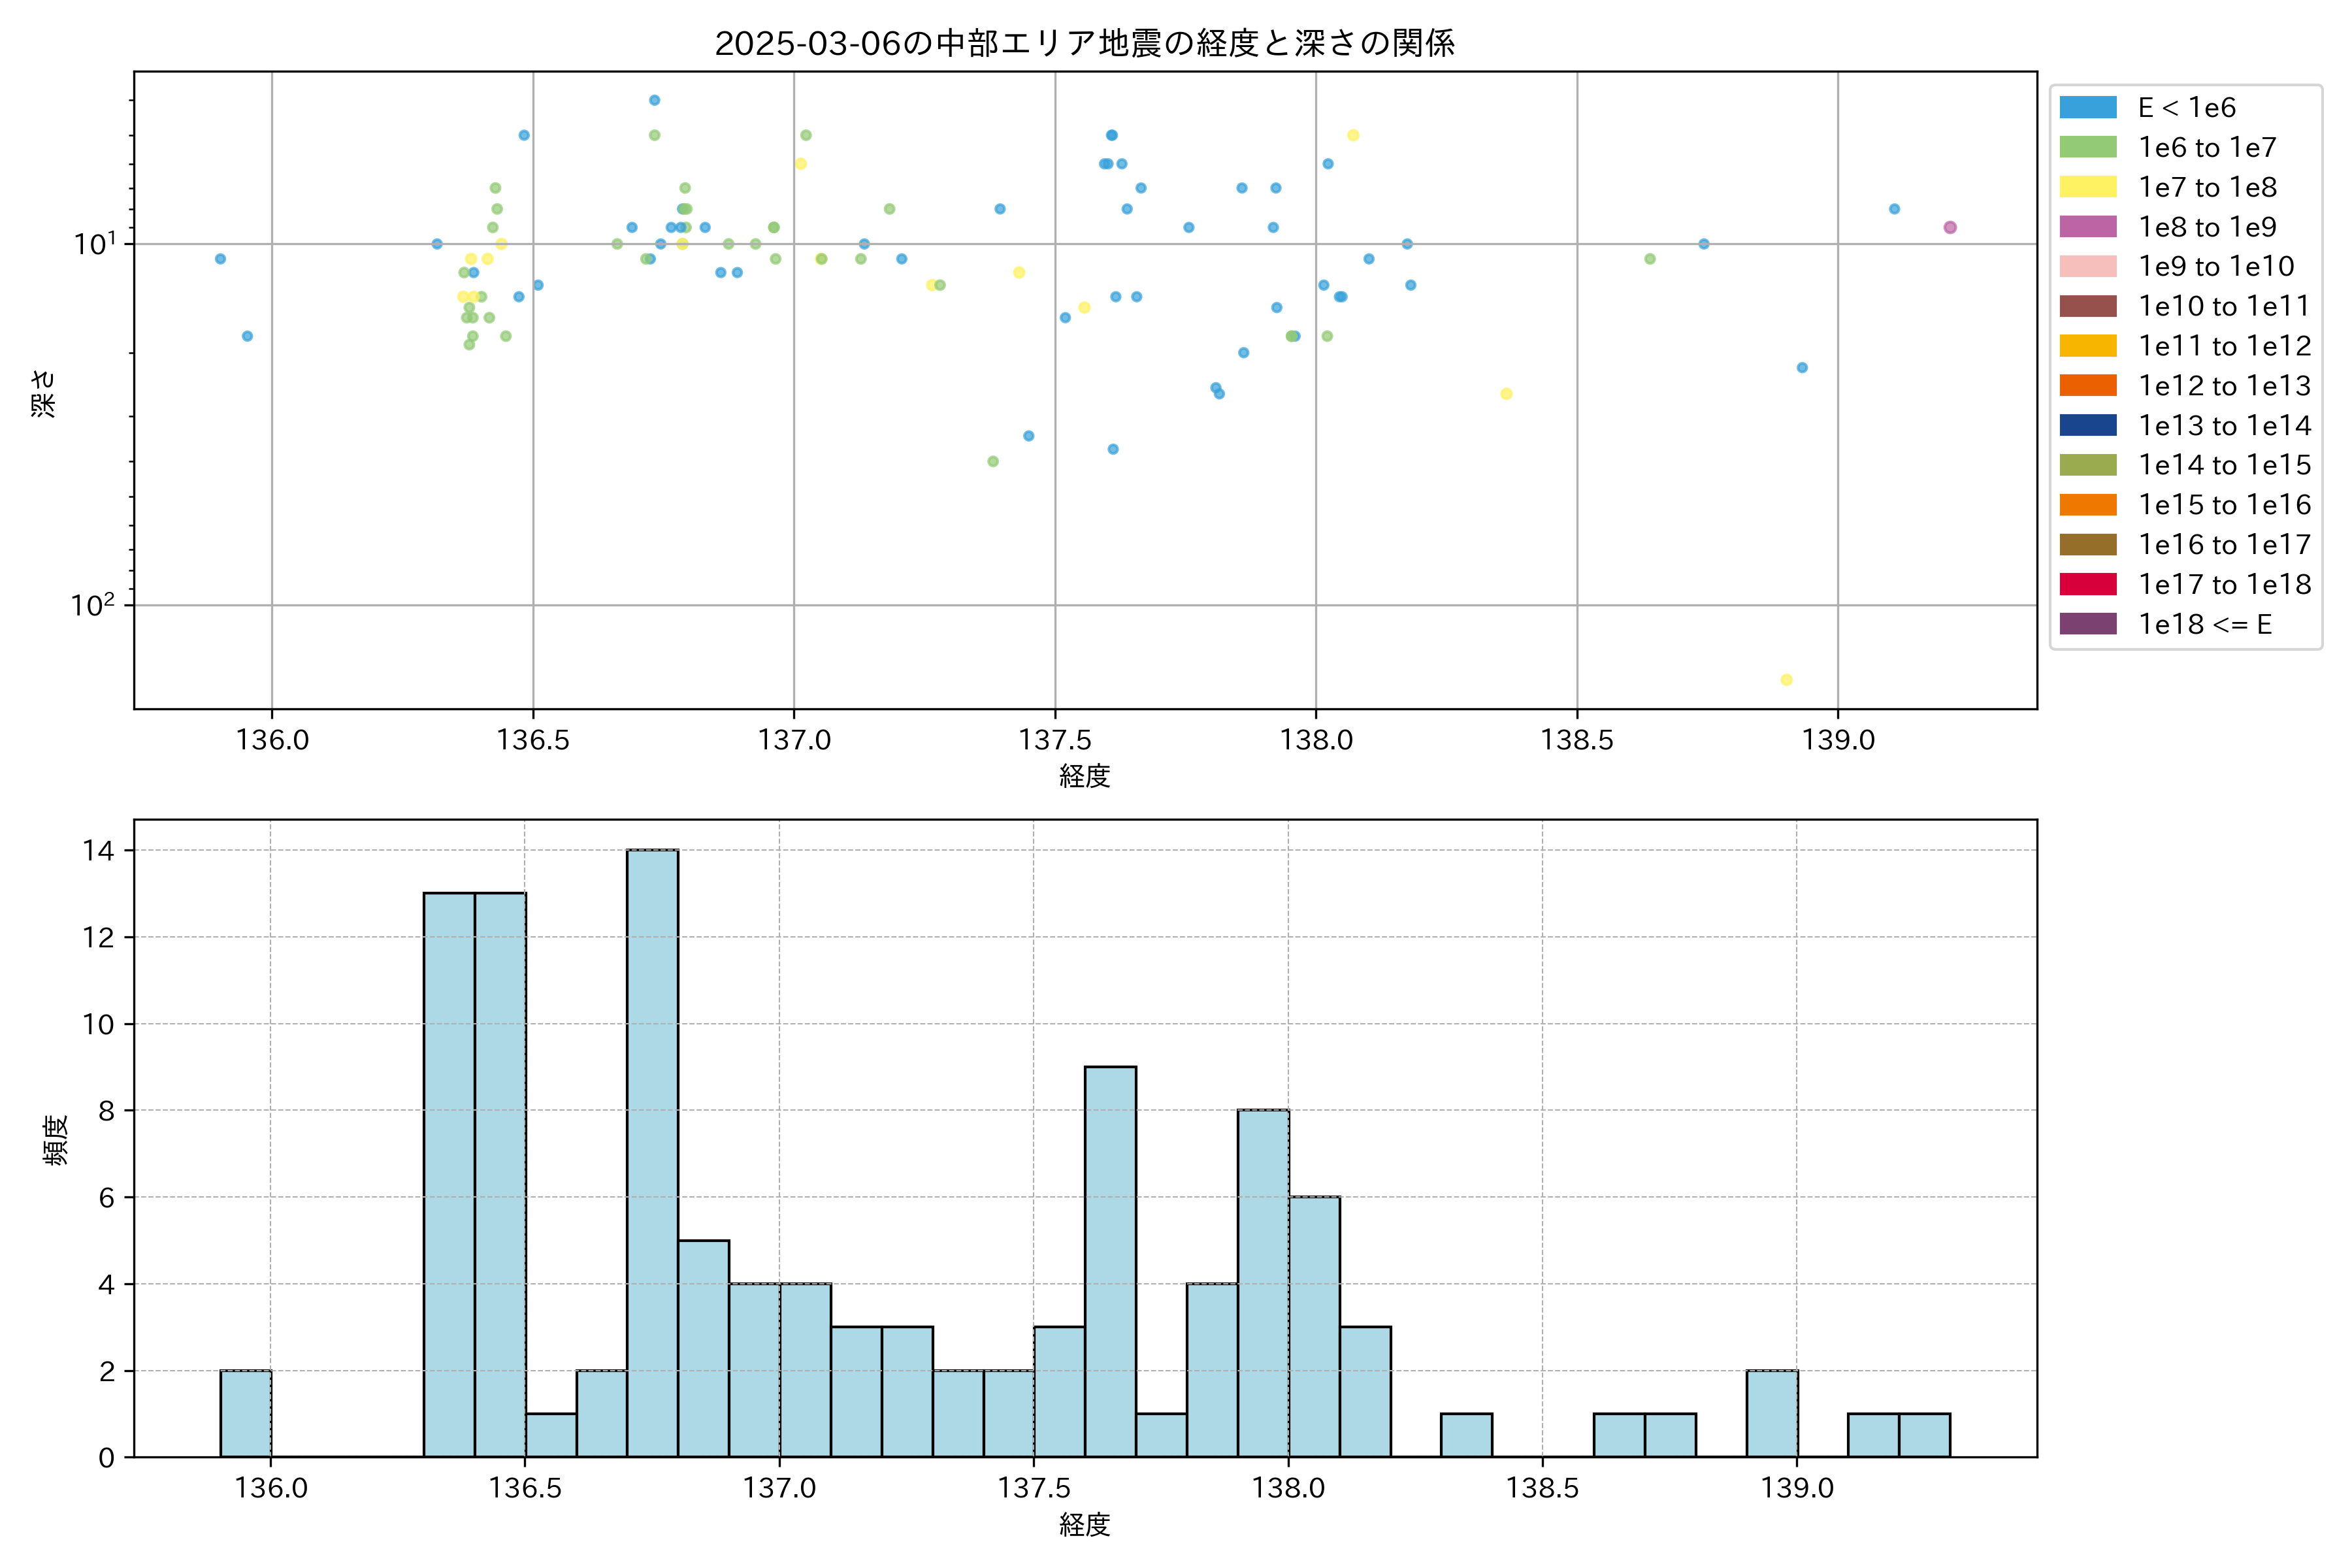Click the blue E < 1e6 legend swatch
The height and width of the screenshot is (1568, 2352).
(x=2088, y=108)
